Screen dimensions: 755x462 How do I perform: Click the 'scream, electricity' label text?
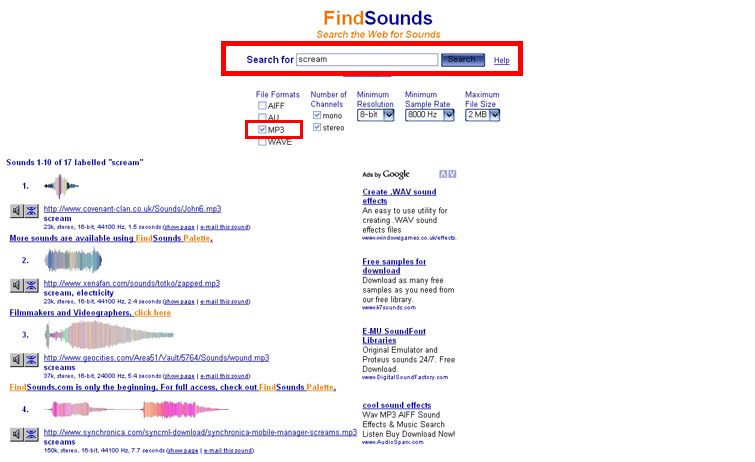coord(78,293)
